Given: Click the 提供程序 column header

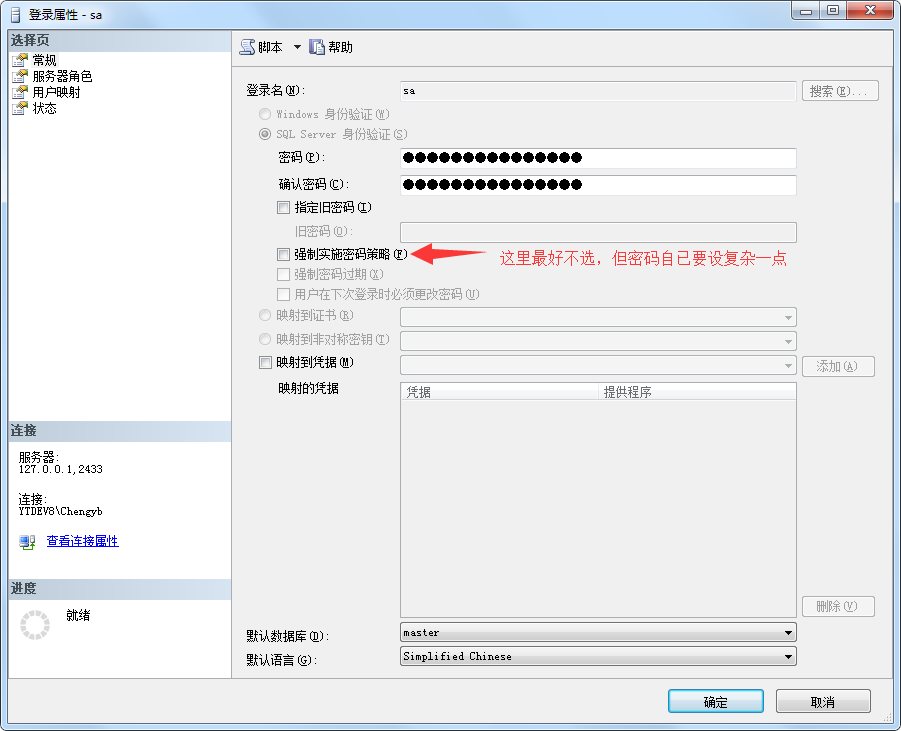Looking at the screenshot, I should click(696, 392).
